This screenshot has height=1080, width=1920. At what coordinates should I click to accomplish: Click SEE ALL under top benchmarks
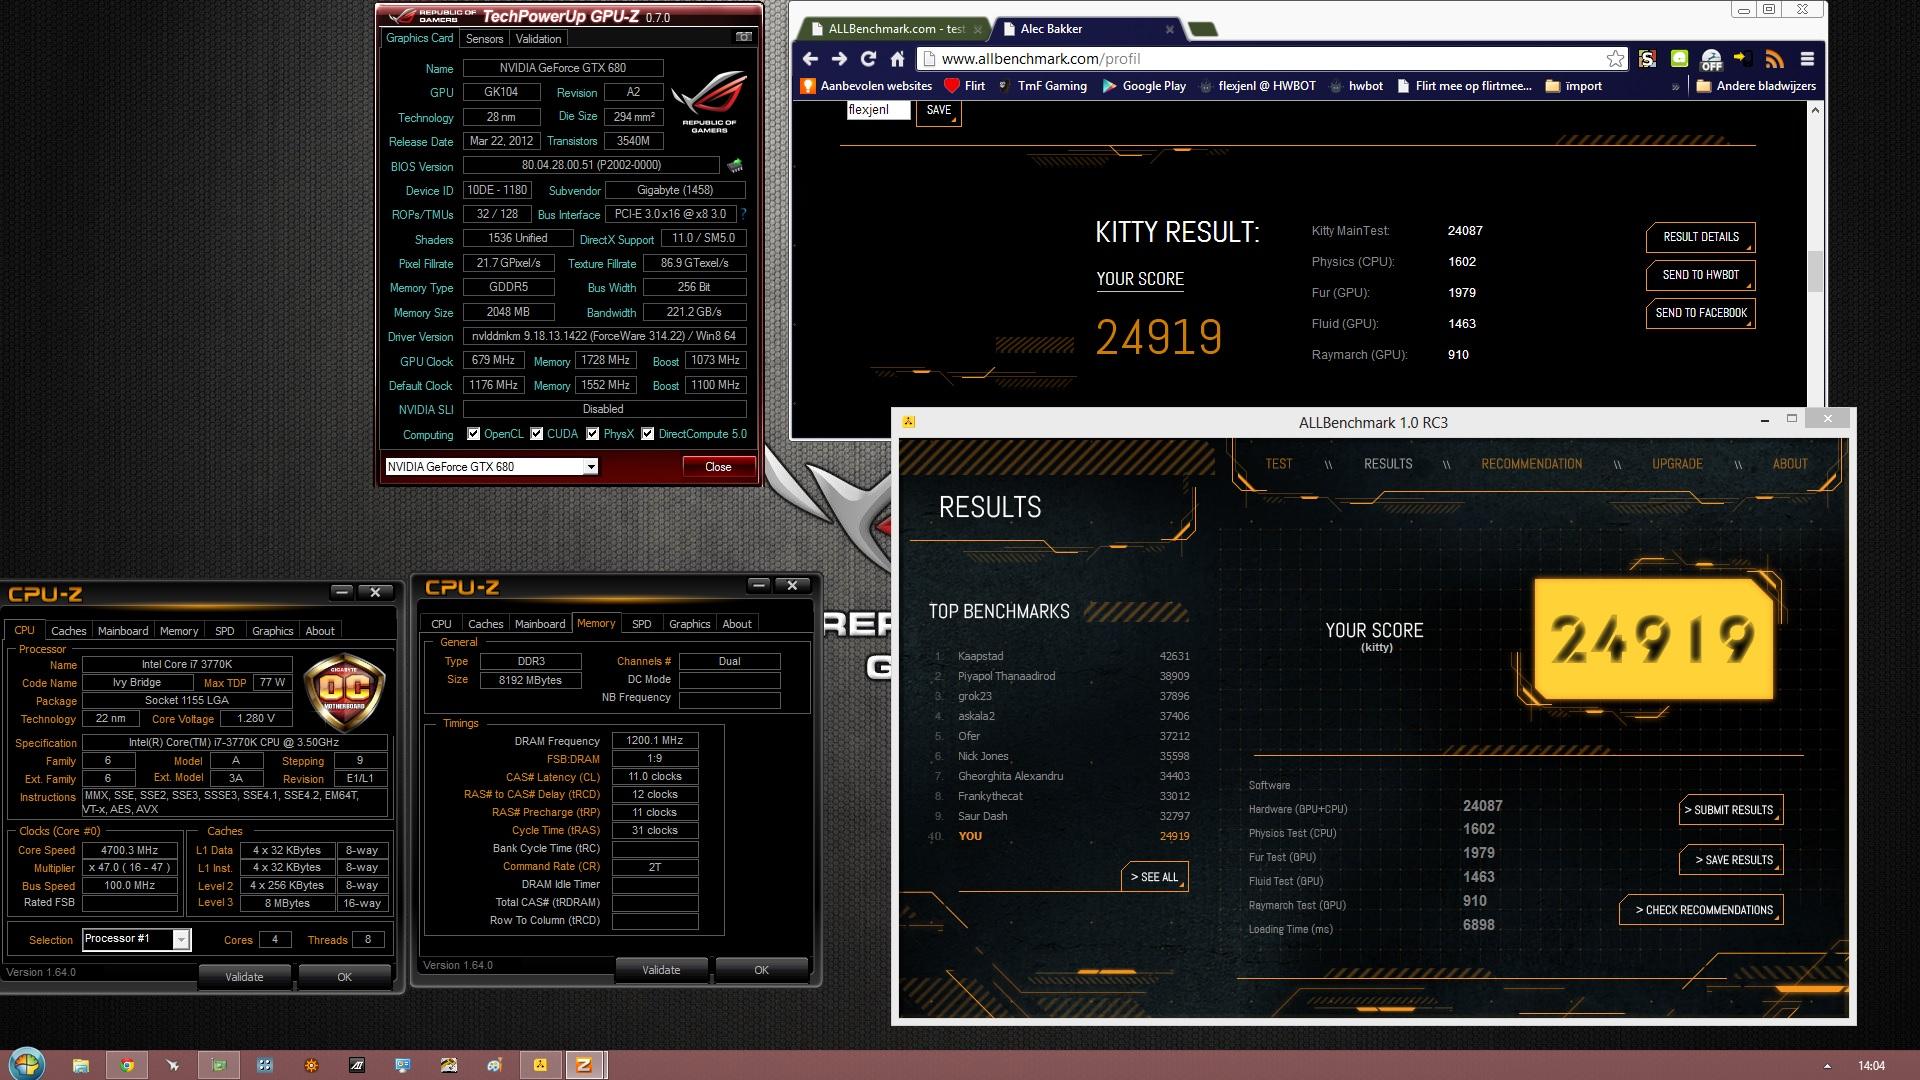(x=1154, y=877)
